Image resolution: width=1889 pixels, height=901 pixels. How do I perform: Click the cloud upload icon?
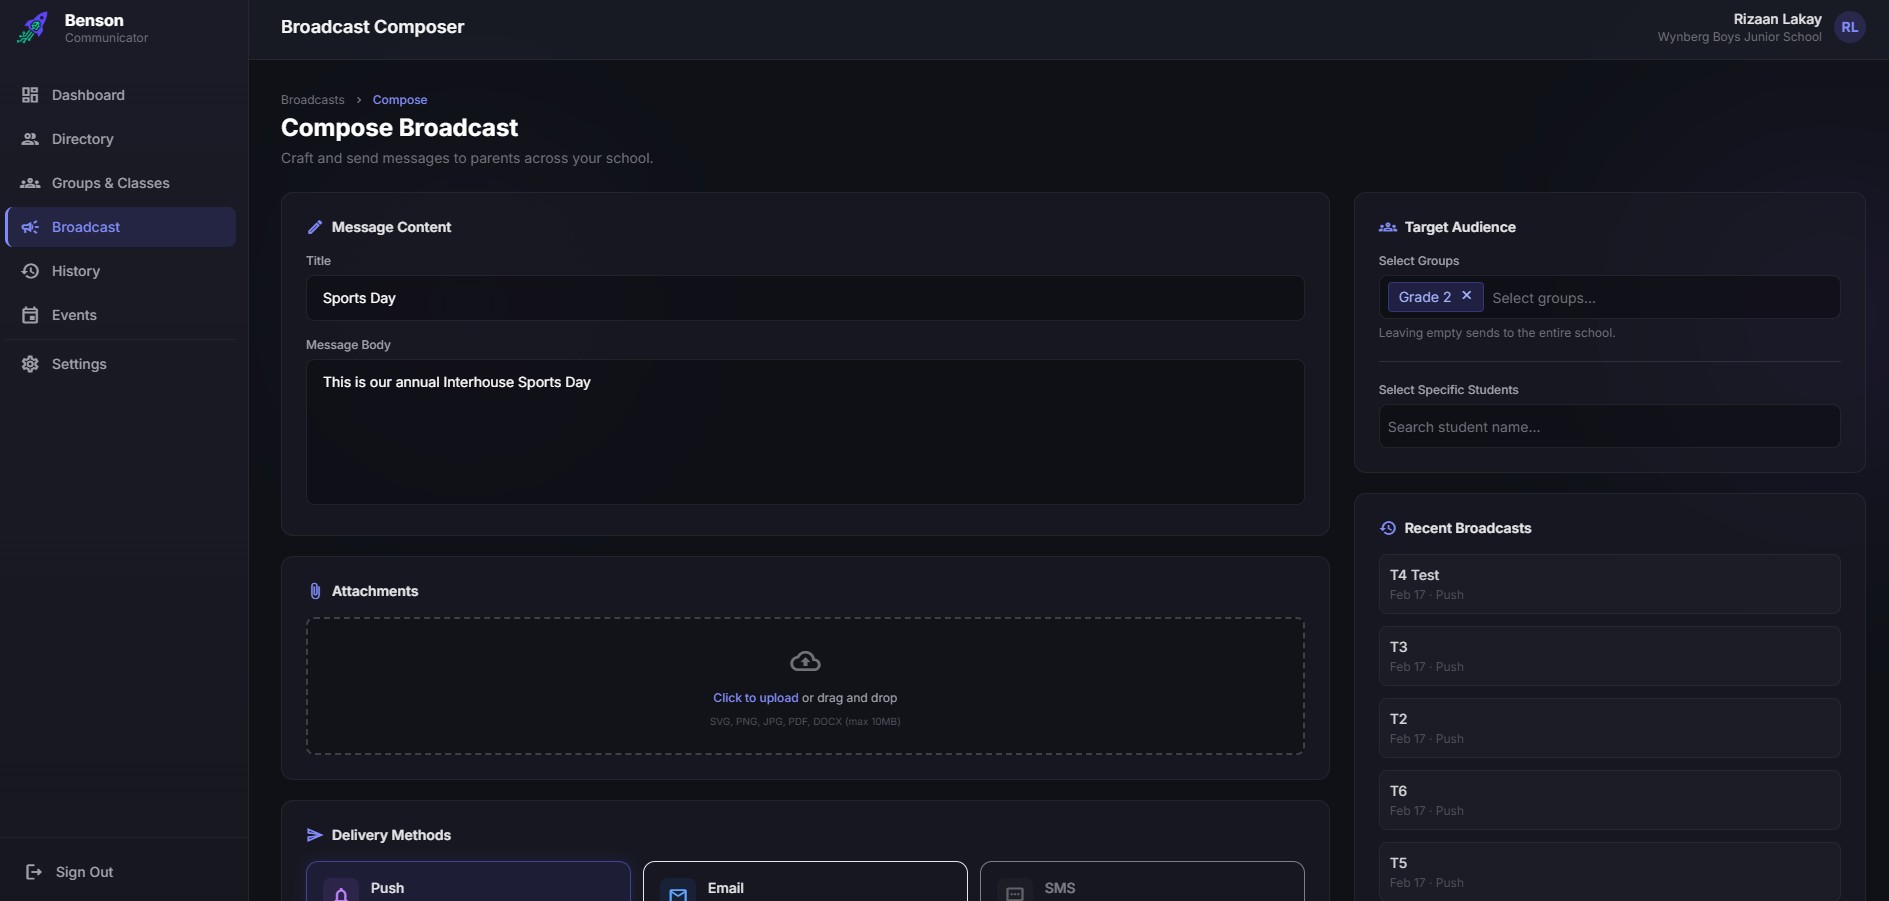805,661
